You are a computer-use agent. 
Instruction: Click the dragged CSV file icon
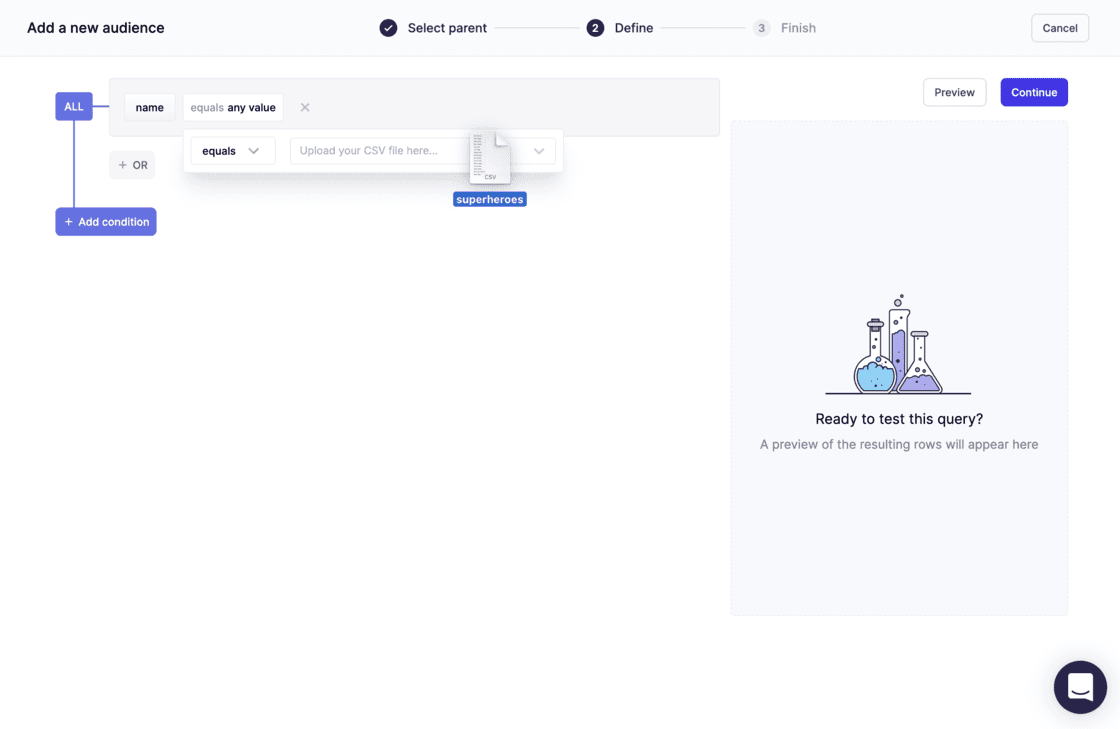point(489,155)
